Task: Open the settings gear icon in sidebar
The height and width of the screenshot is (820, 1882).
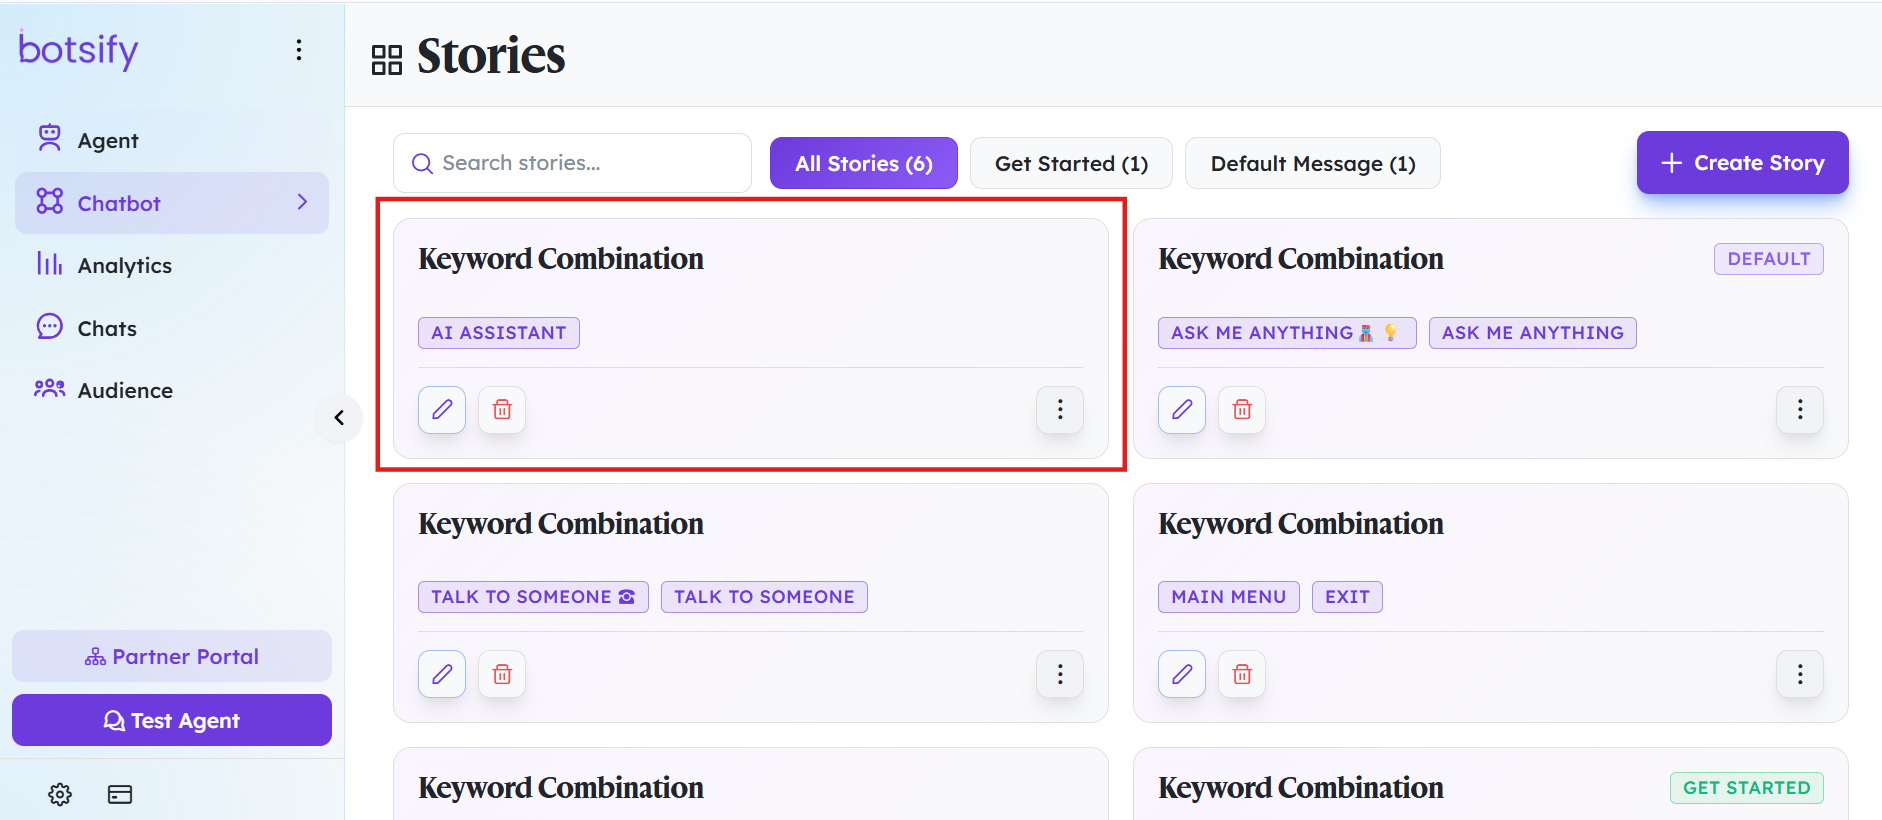Action: 60,794
